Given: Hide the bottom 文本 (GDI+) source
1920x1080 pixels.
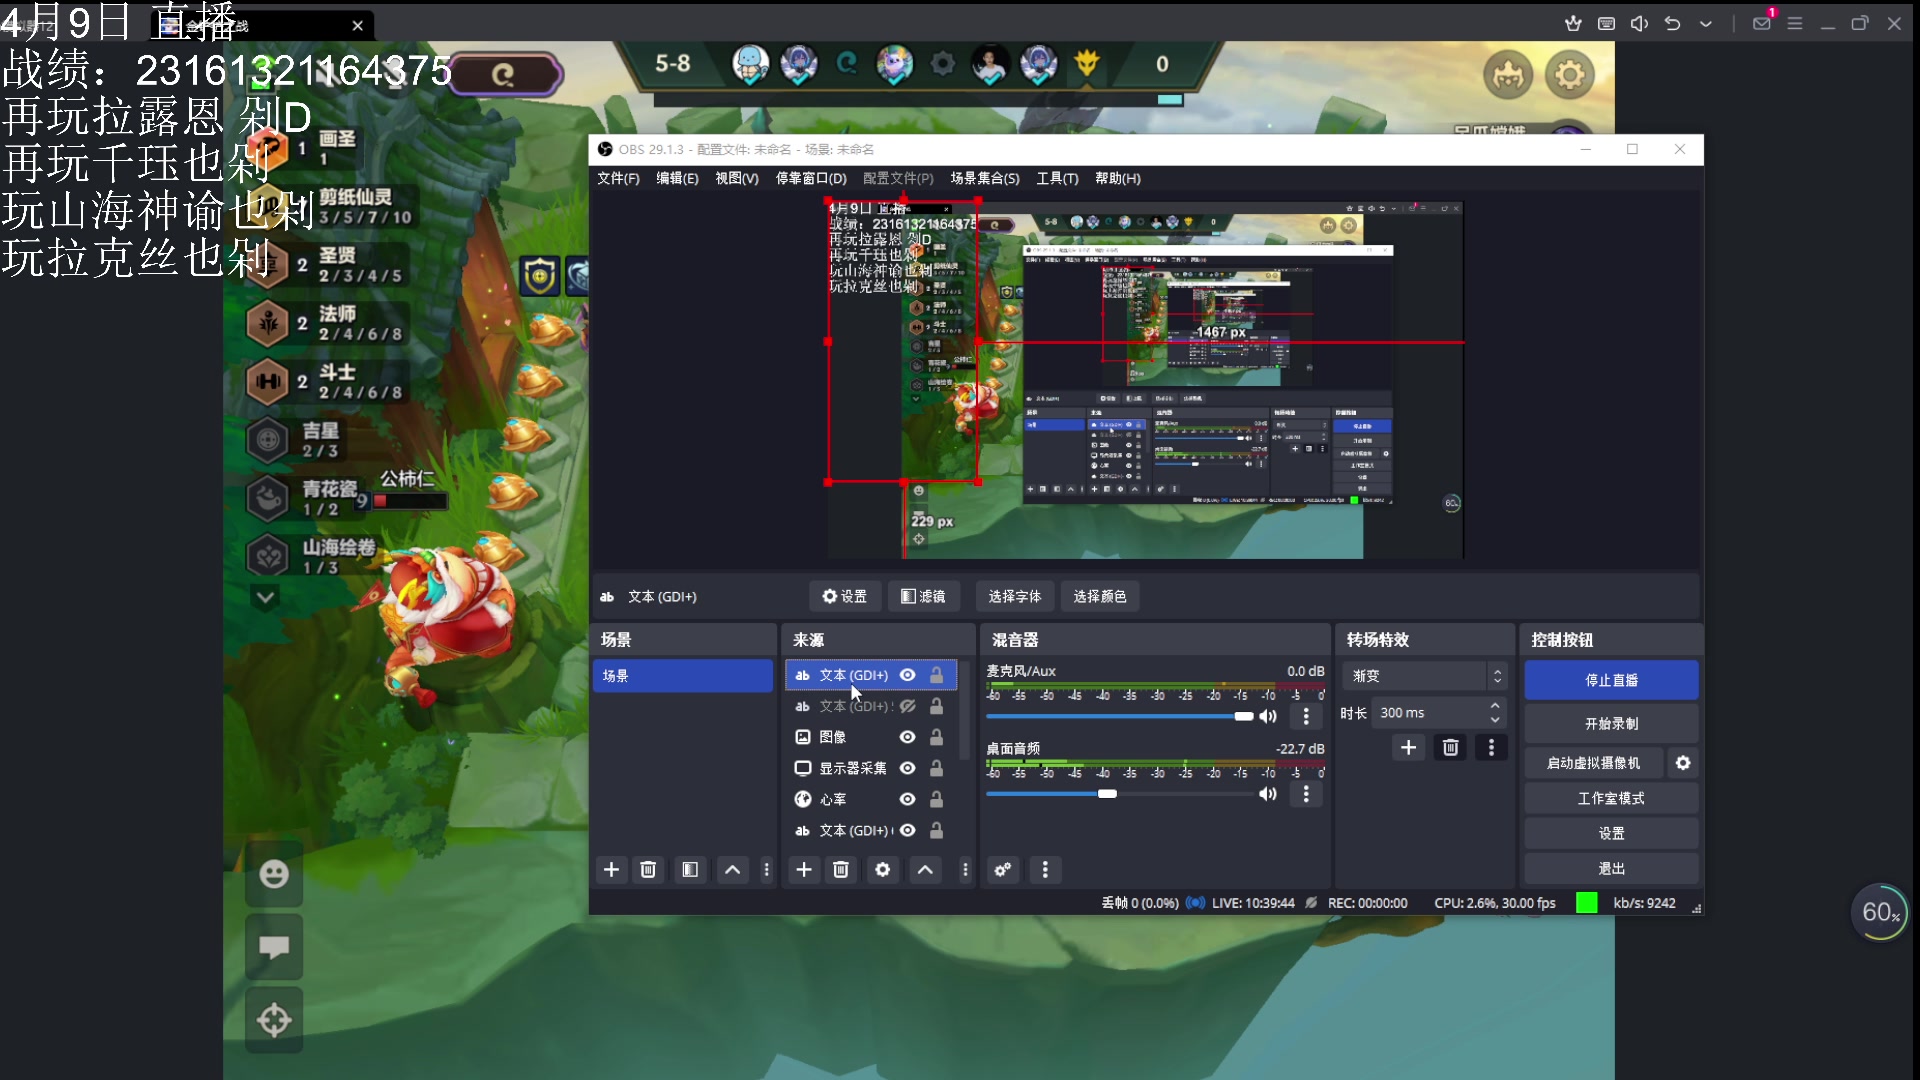Looking at the screenshot, I should tap(907, 830).
